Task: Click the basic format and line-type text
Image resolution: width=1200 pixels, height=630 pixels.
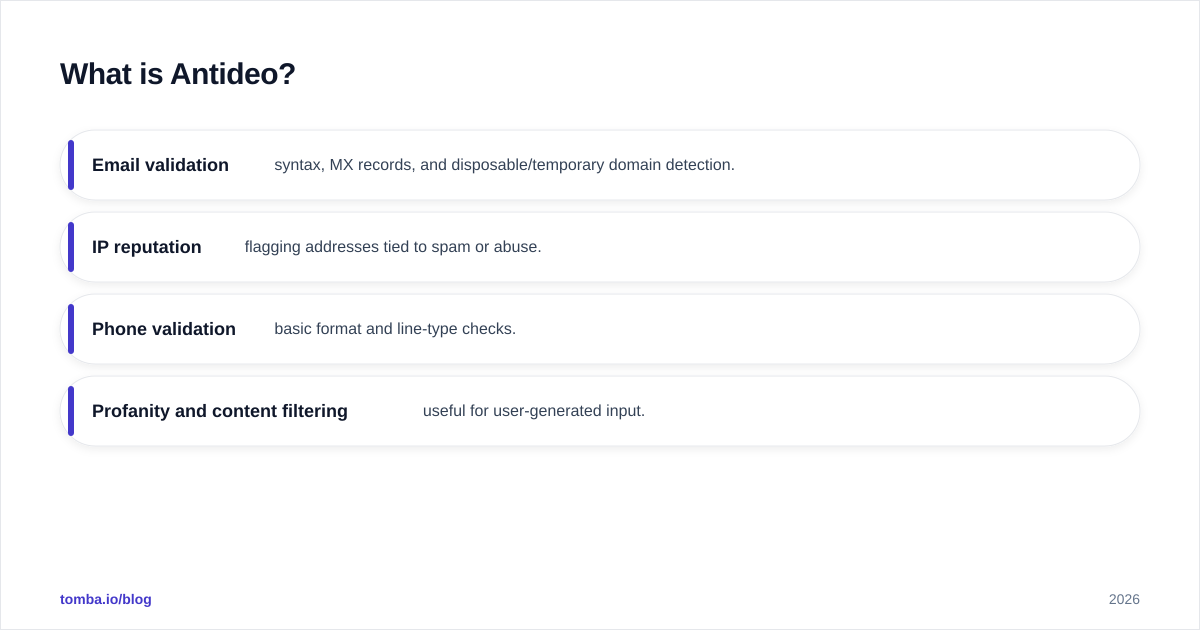Action: 395,329
